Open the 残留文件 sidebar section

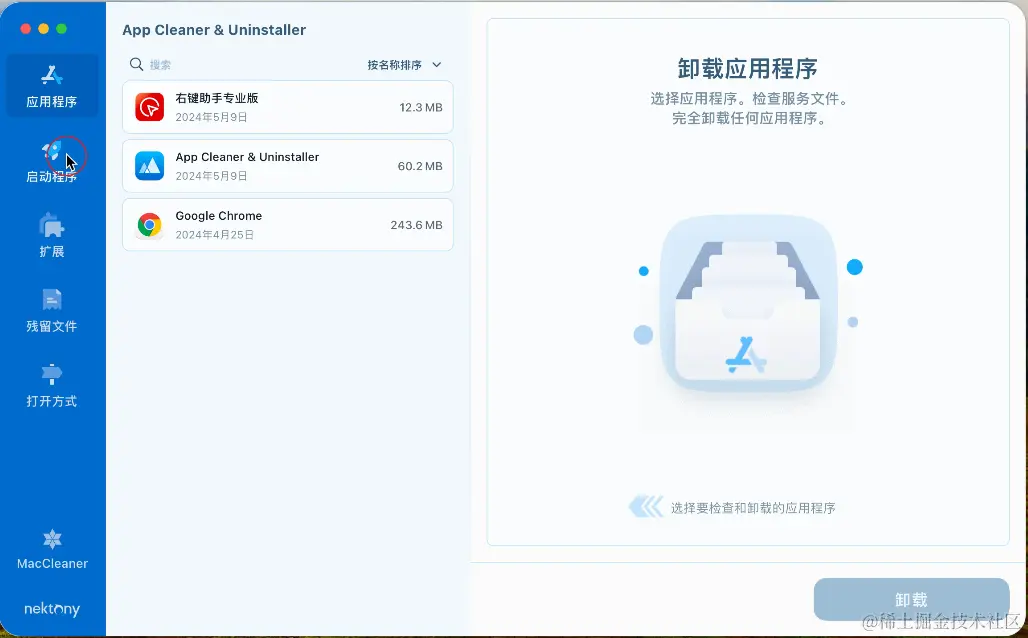click(52, 311)
